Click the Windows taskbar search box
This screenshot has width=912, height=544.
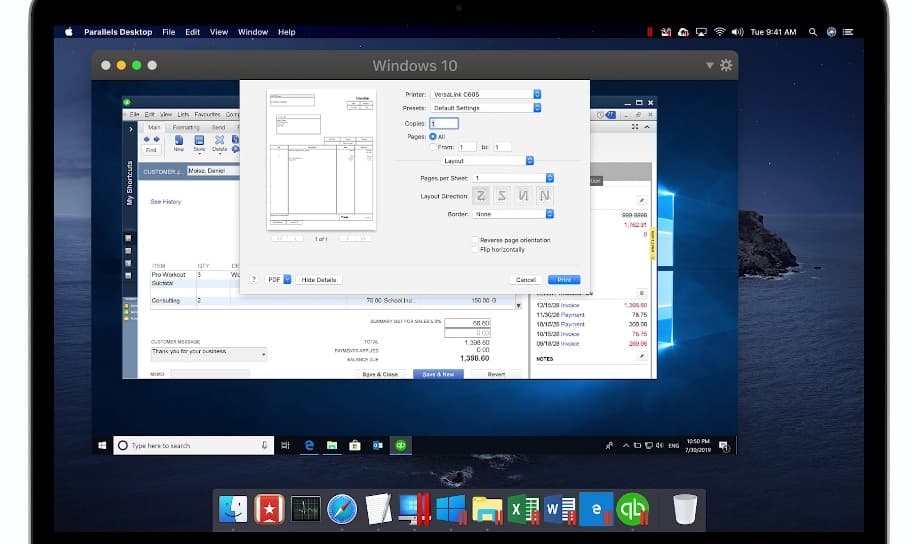193,446
